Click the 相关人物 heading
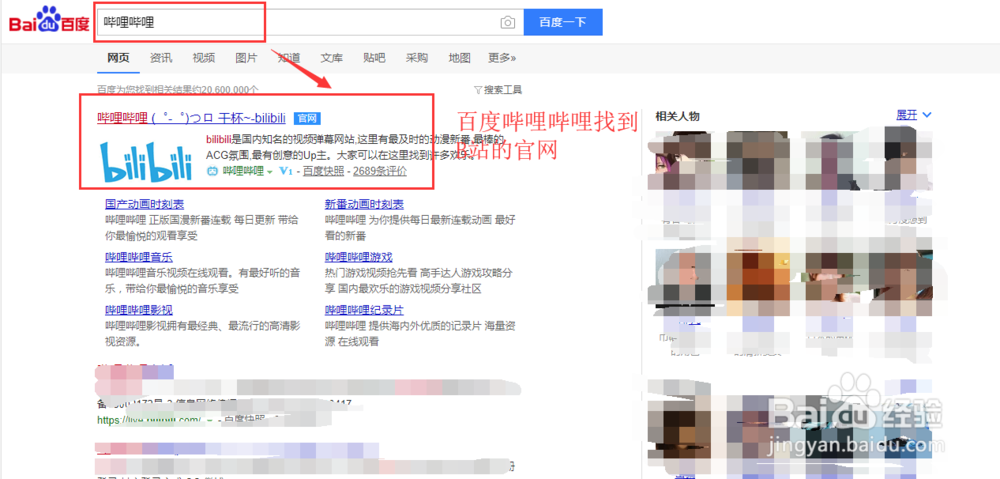 point(677,116)
